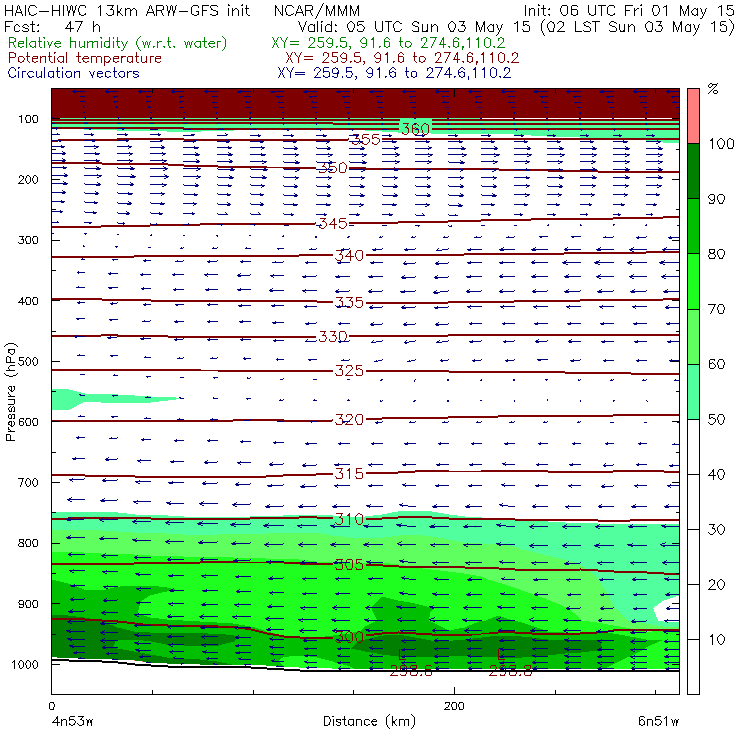Viewport: 740px width, 740px height.
Task: Click the 500 hPa pressure tick label
Action: (x=28, y=361)
